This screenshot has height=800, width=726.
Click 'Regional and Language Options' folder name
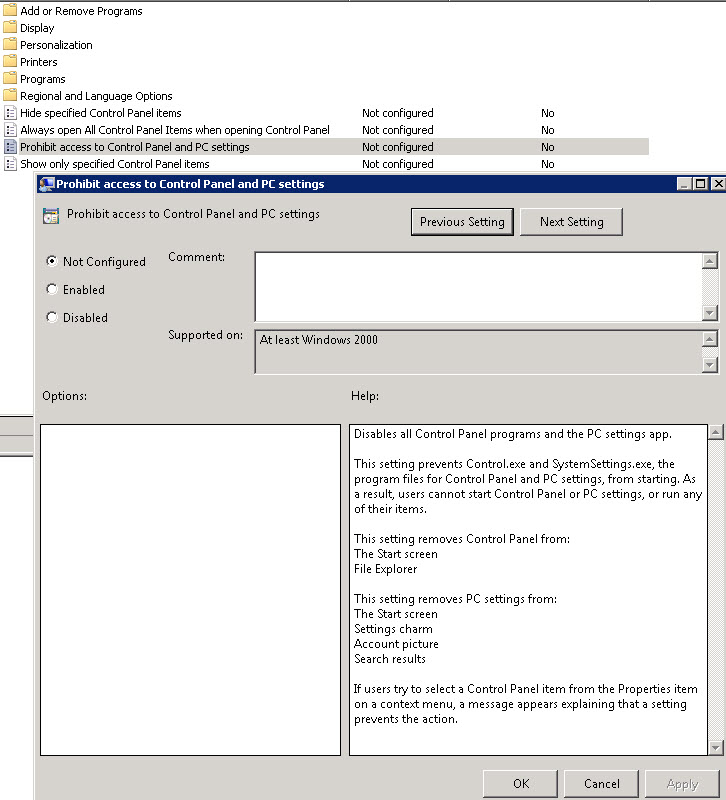96,96
